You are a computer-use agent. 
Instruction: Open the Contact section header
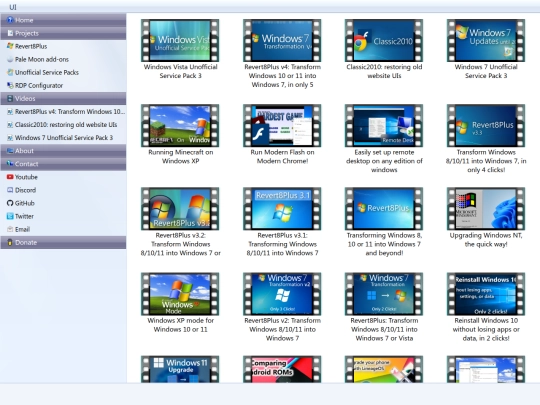tap(63, 164)
